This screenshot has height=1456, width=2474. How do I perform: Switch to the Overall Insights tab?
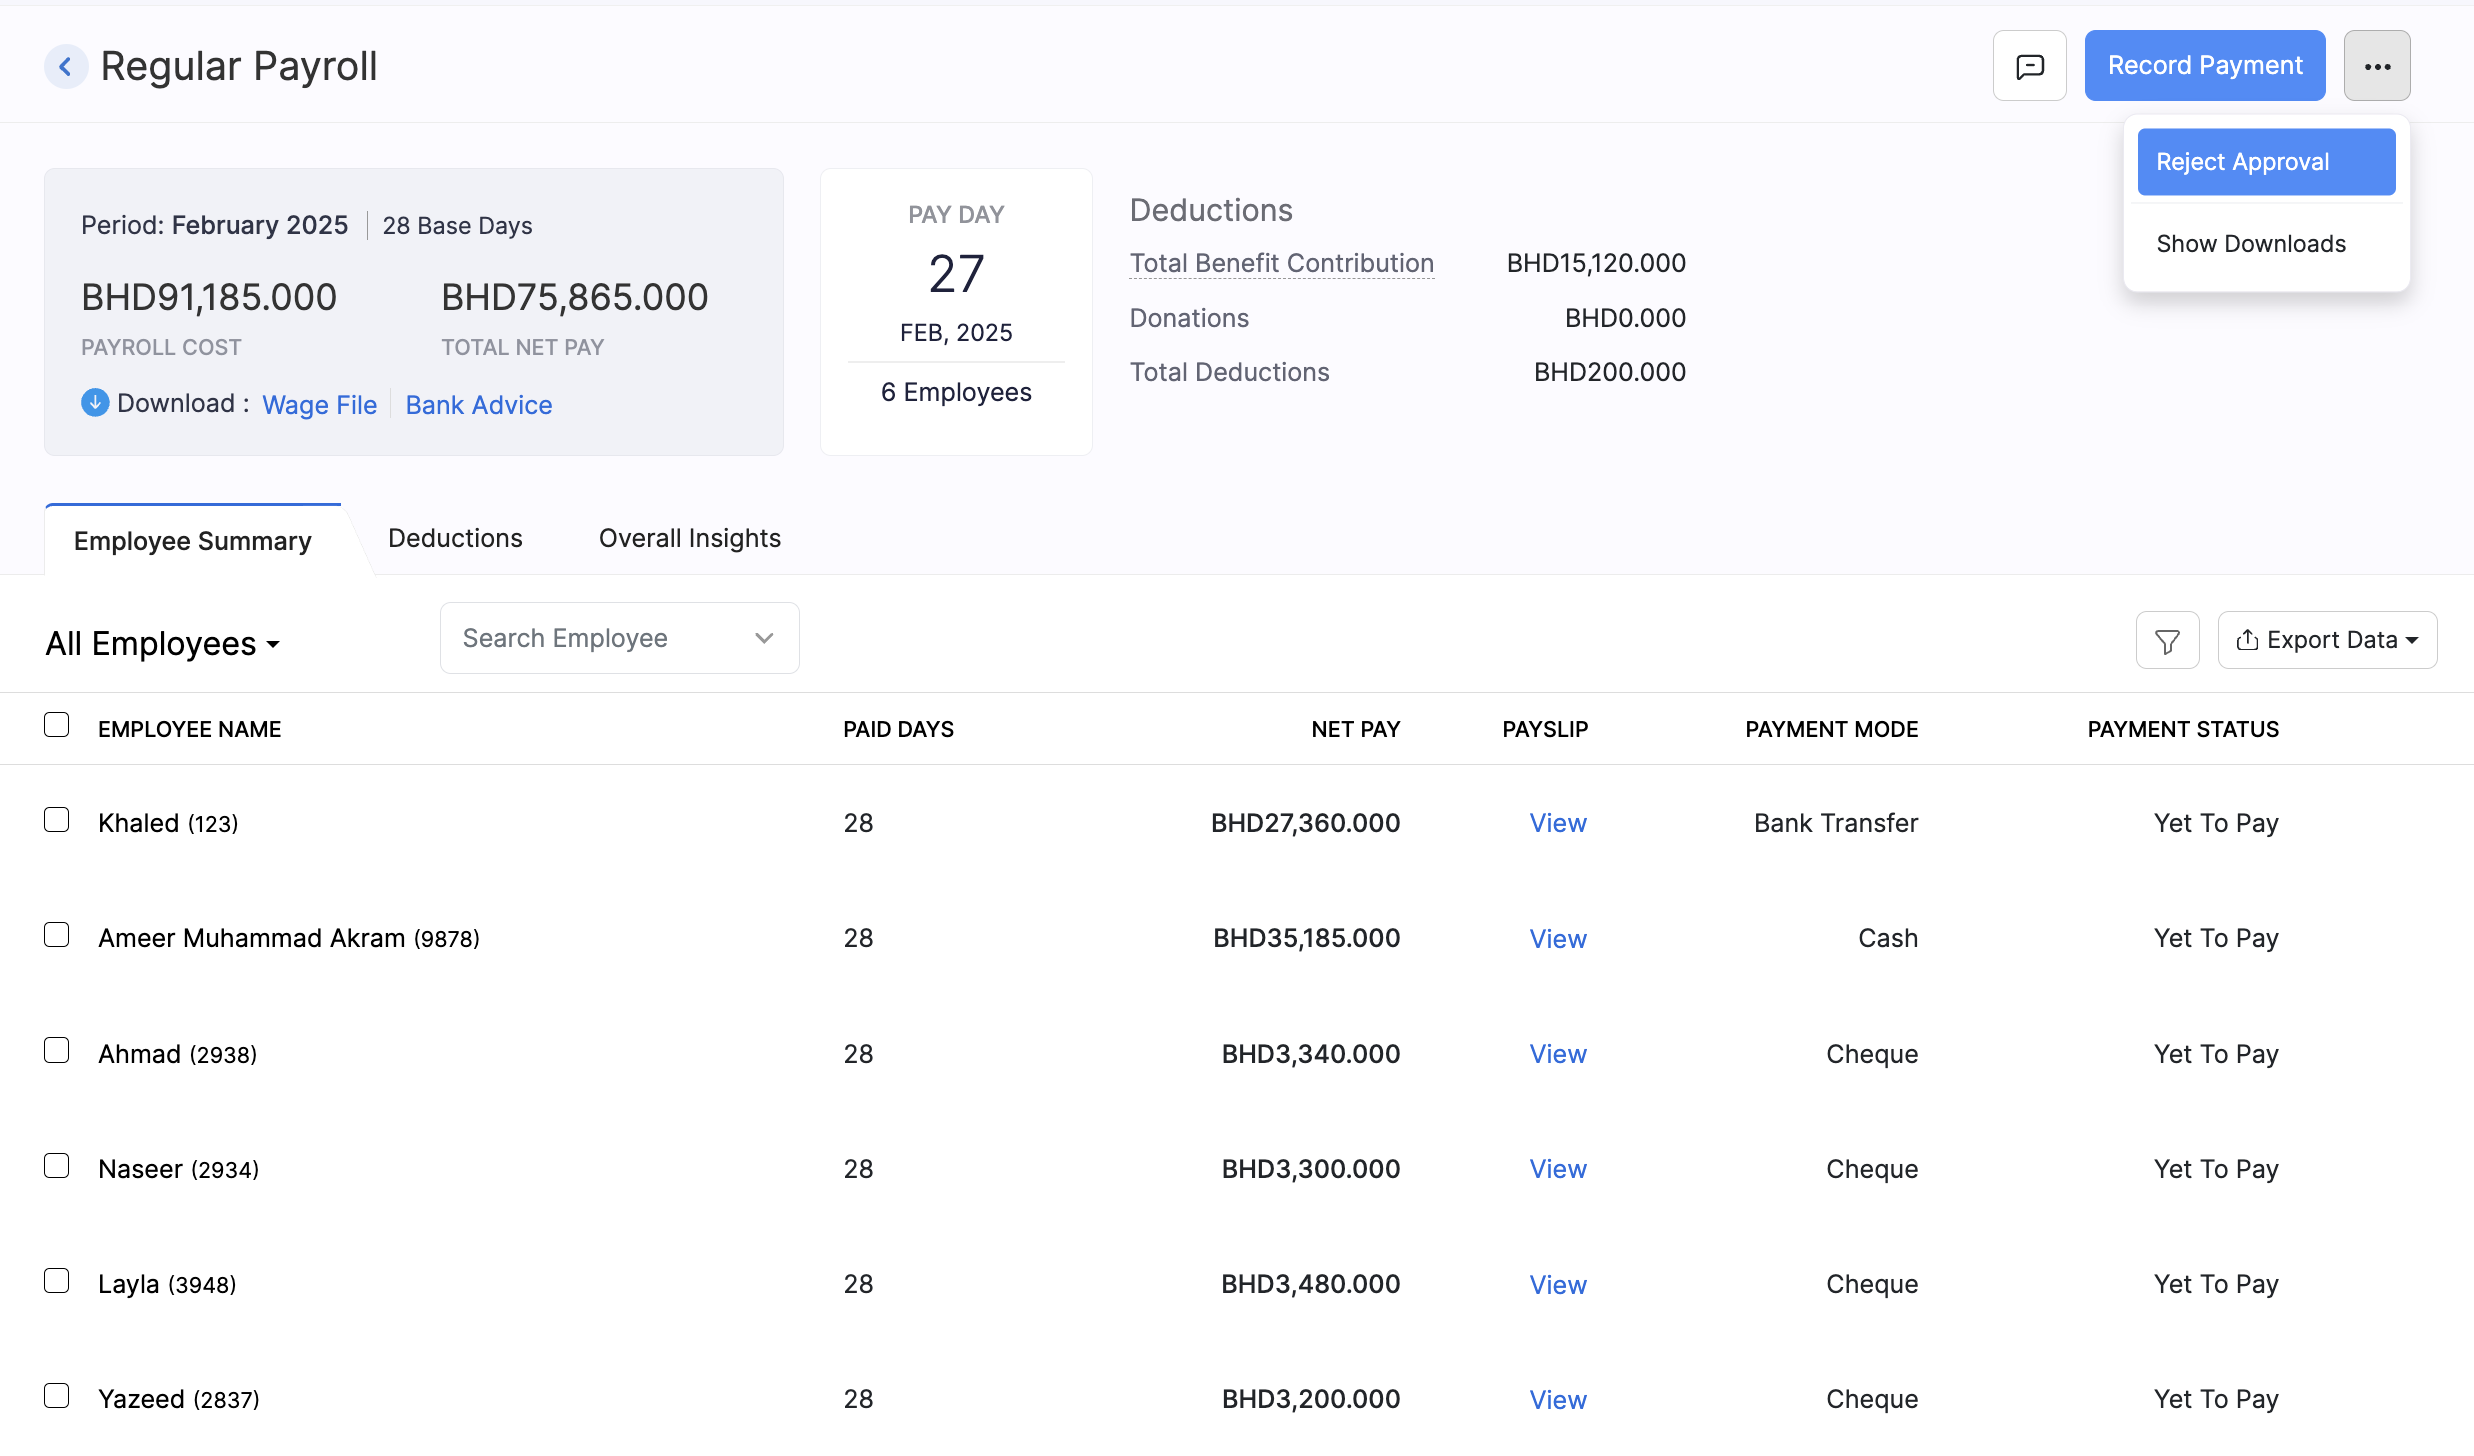click(x=689, y=538)
